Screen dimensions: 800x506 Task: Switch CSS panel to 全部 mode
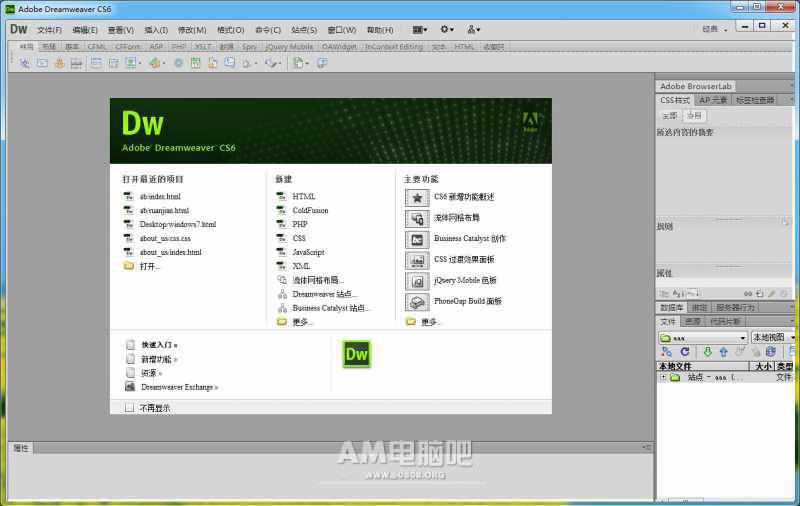pyautogui.click(x=669, y=116)
